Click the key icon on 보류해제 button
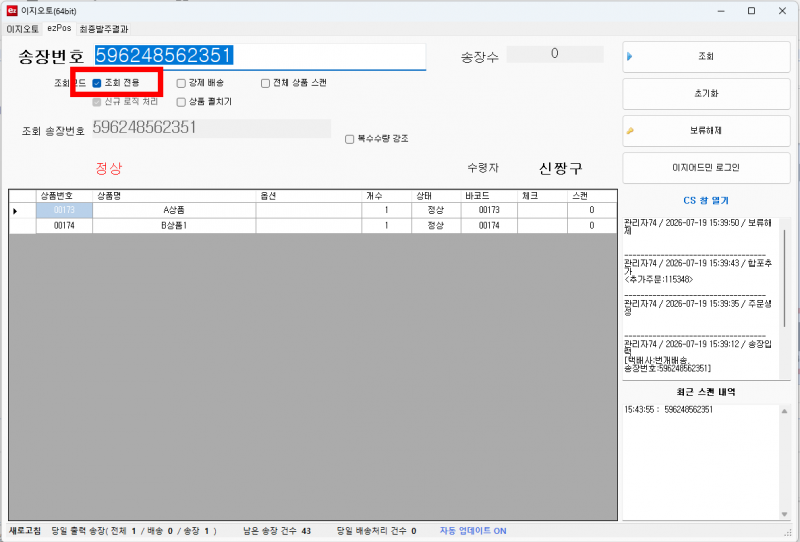The width and height of the screenshot is (800, 542). click(x=630, y=131)
